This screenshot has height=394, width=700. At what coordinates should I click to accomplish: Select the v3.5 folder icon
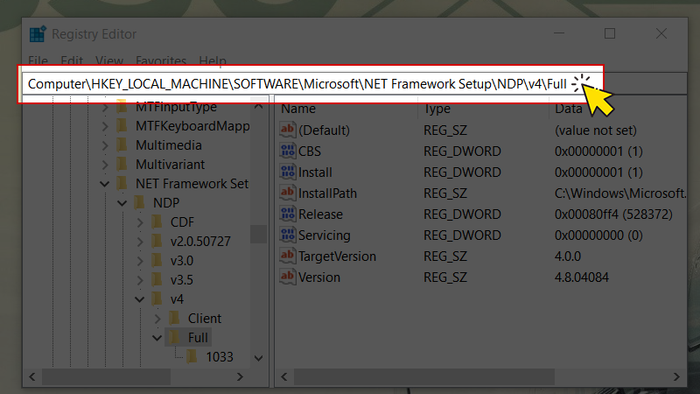(157, 279)
